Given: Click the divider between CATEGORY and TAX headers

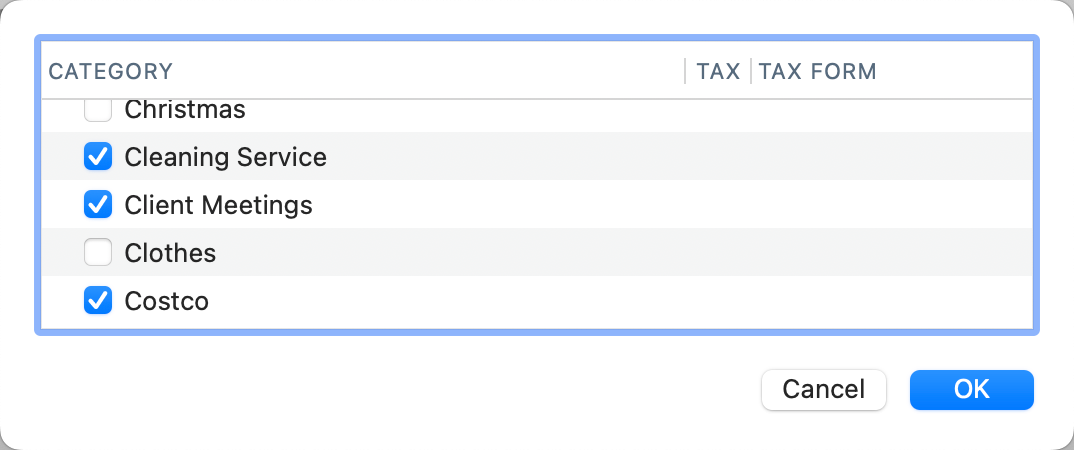Looking at the screenshot, I should pyautogui.click(x=685, y=72).
